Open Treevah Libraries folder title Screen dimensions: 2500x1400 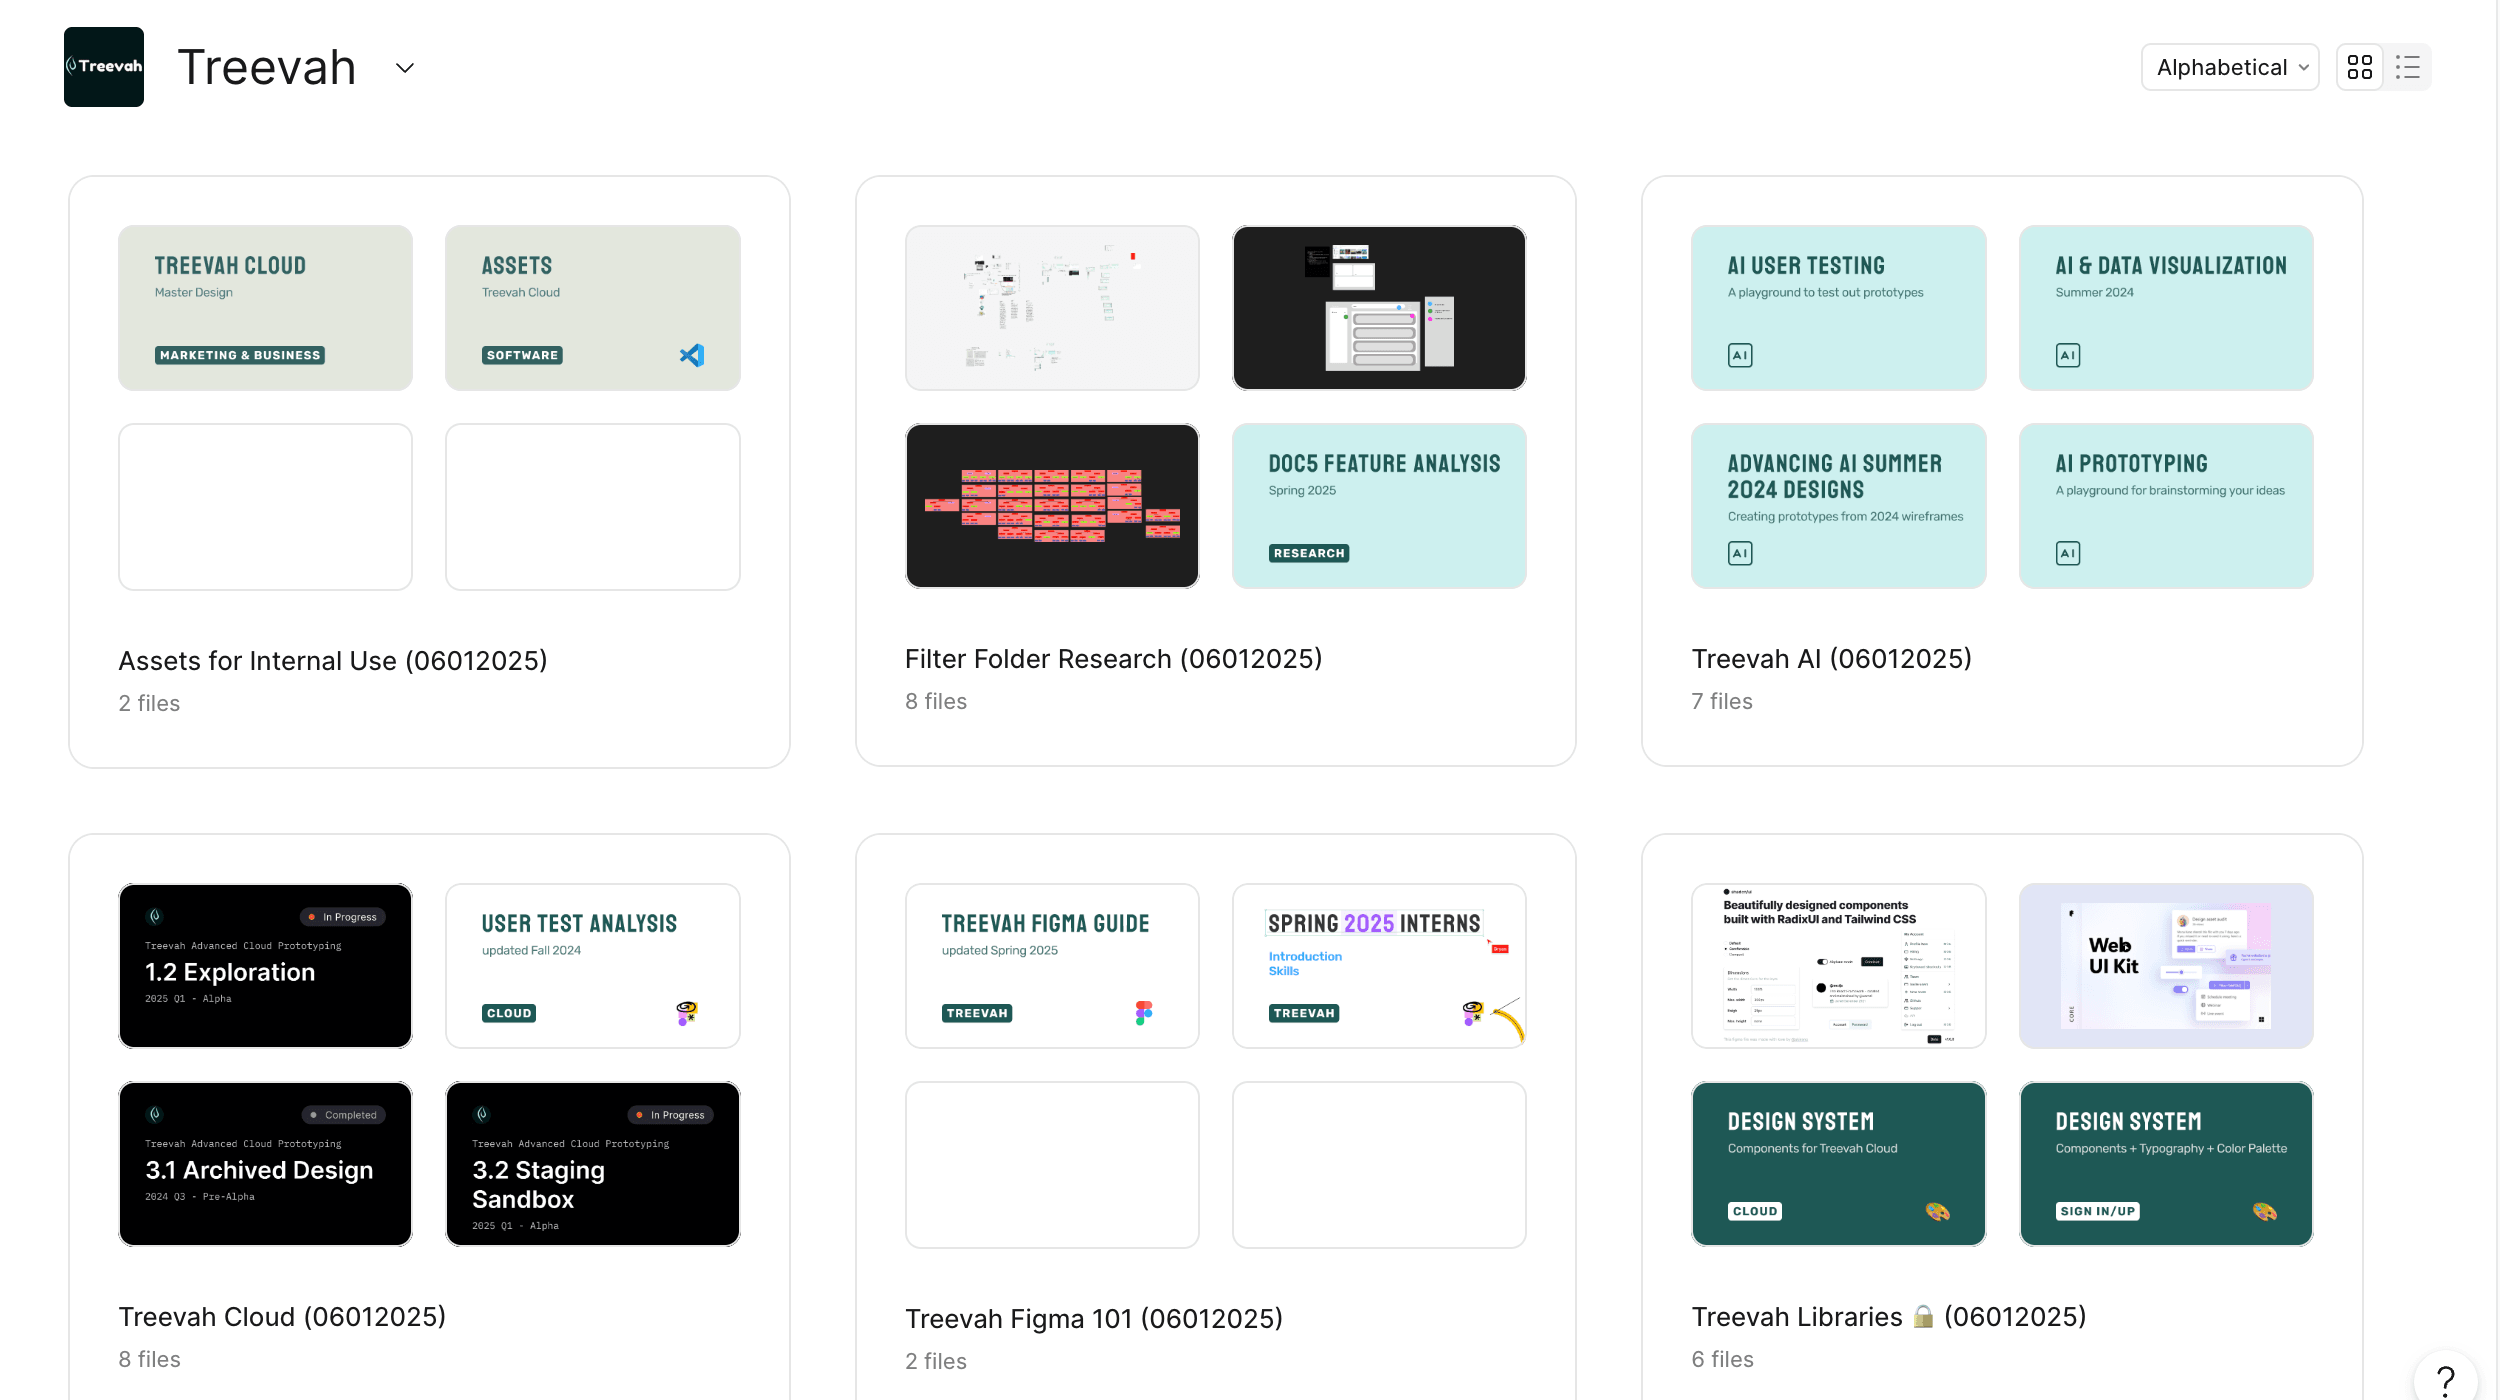click(1889, 1317)
